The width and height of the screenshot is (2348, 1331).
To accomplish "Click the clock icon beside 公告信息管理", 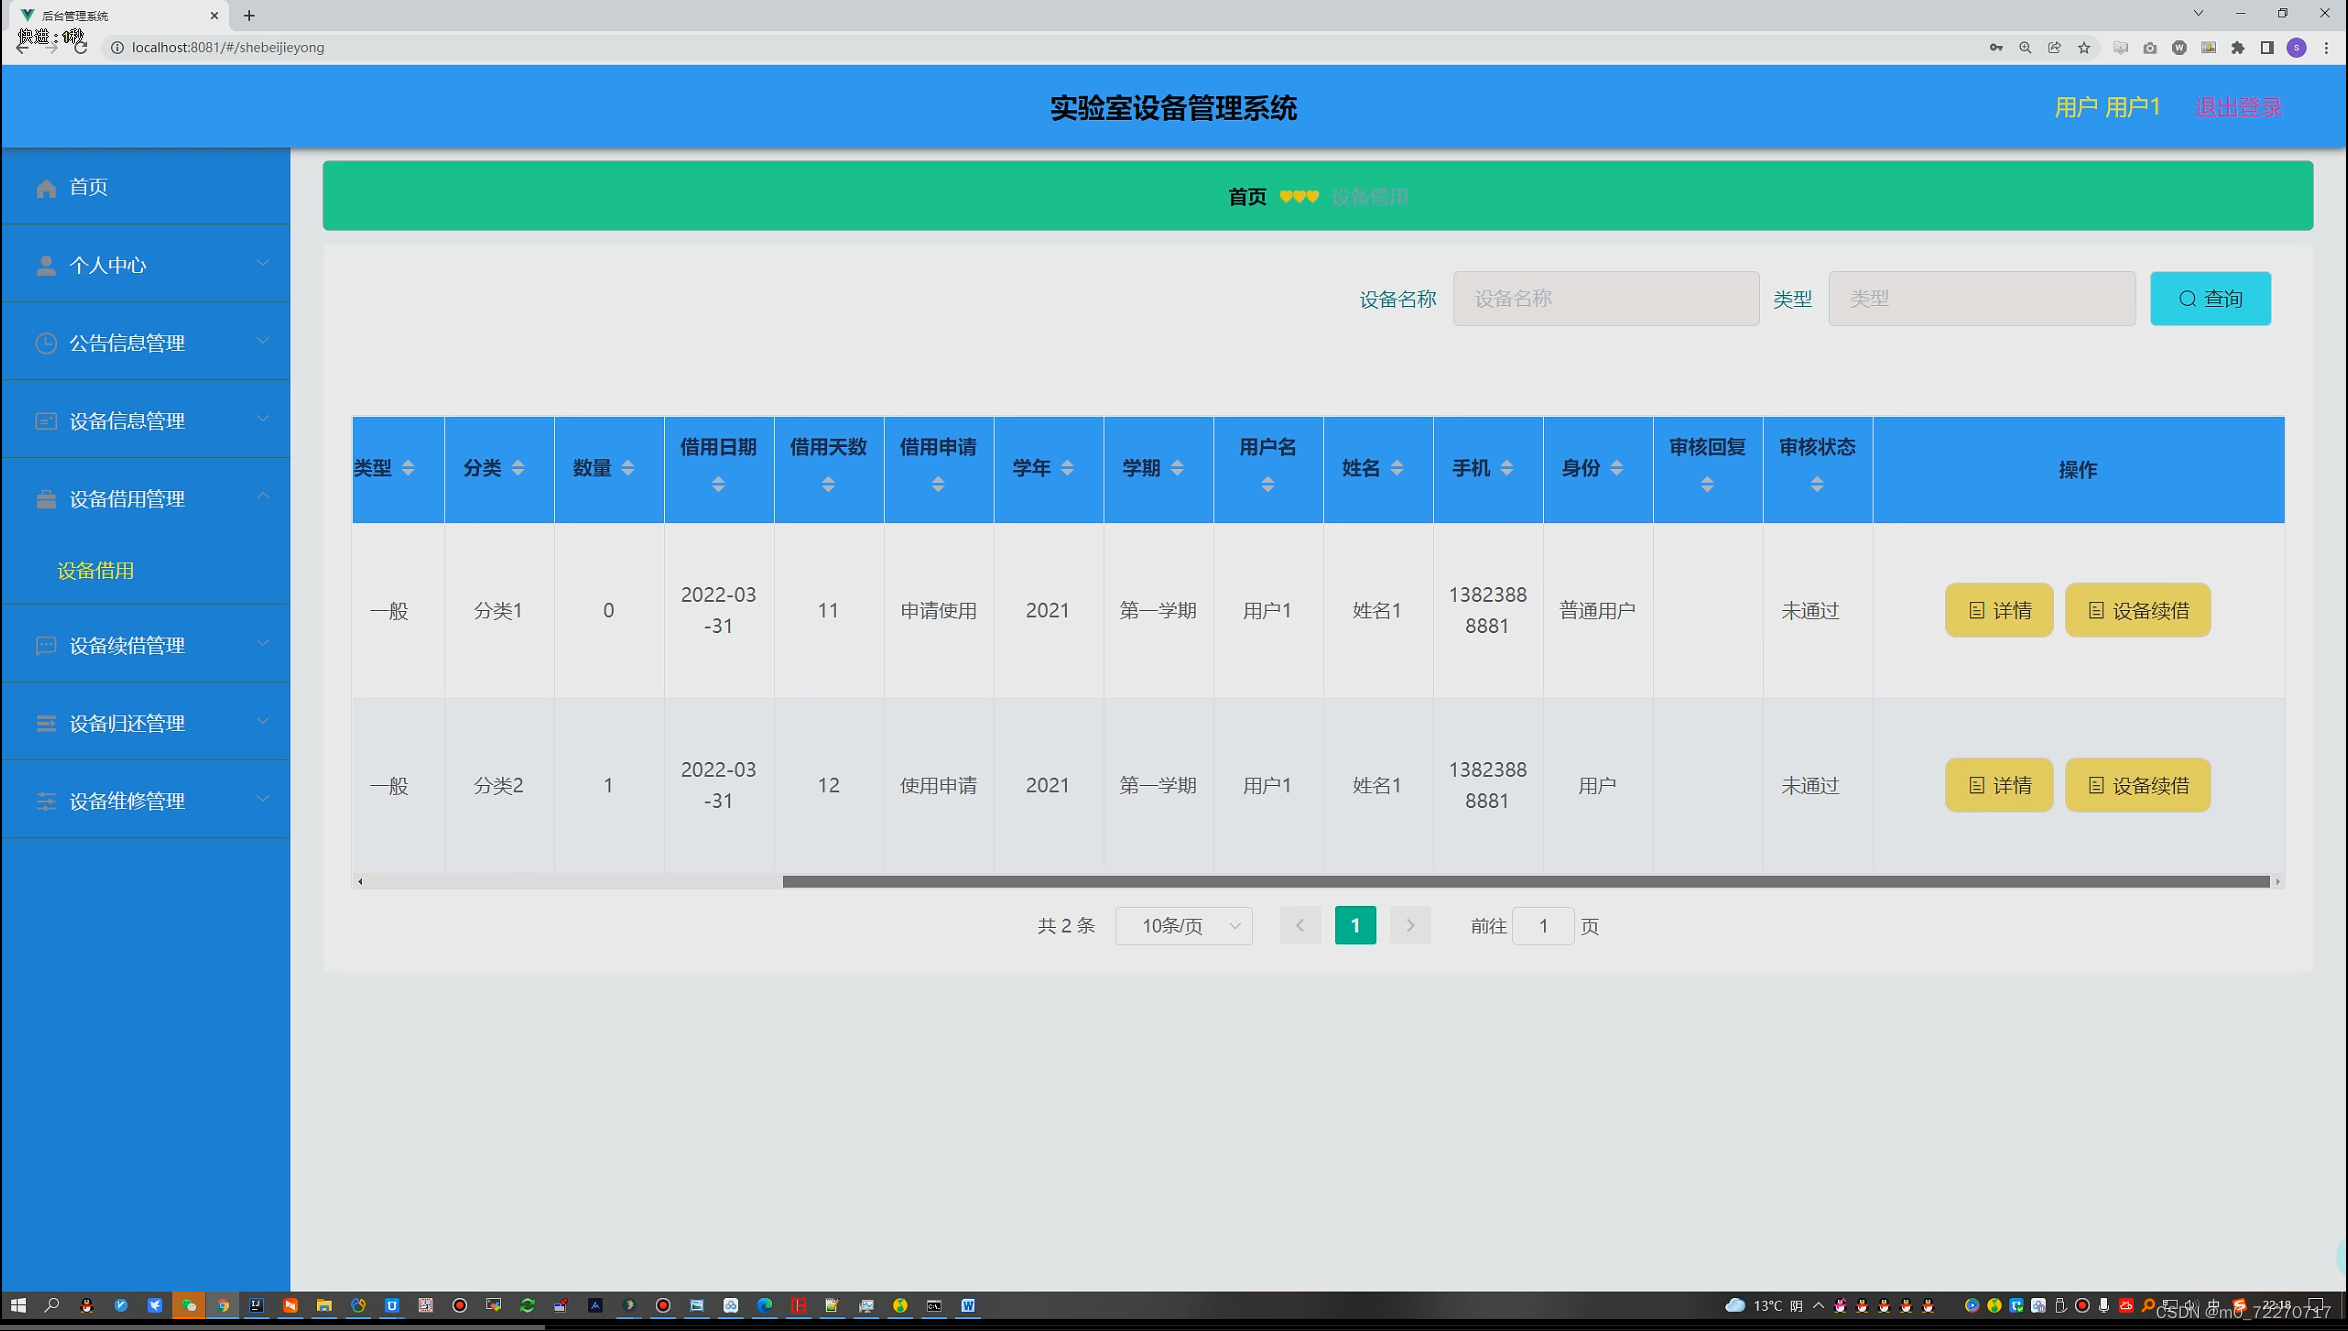I will [x=46, y=342].
